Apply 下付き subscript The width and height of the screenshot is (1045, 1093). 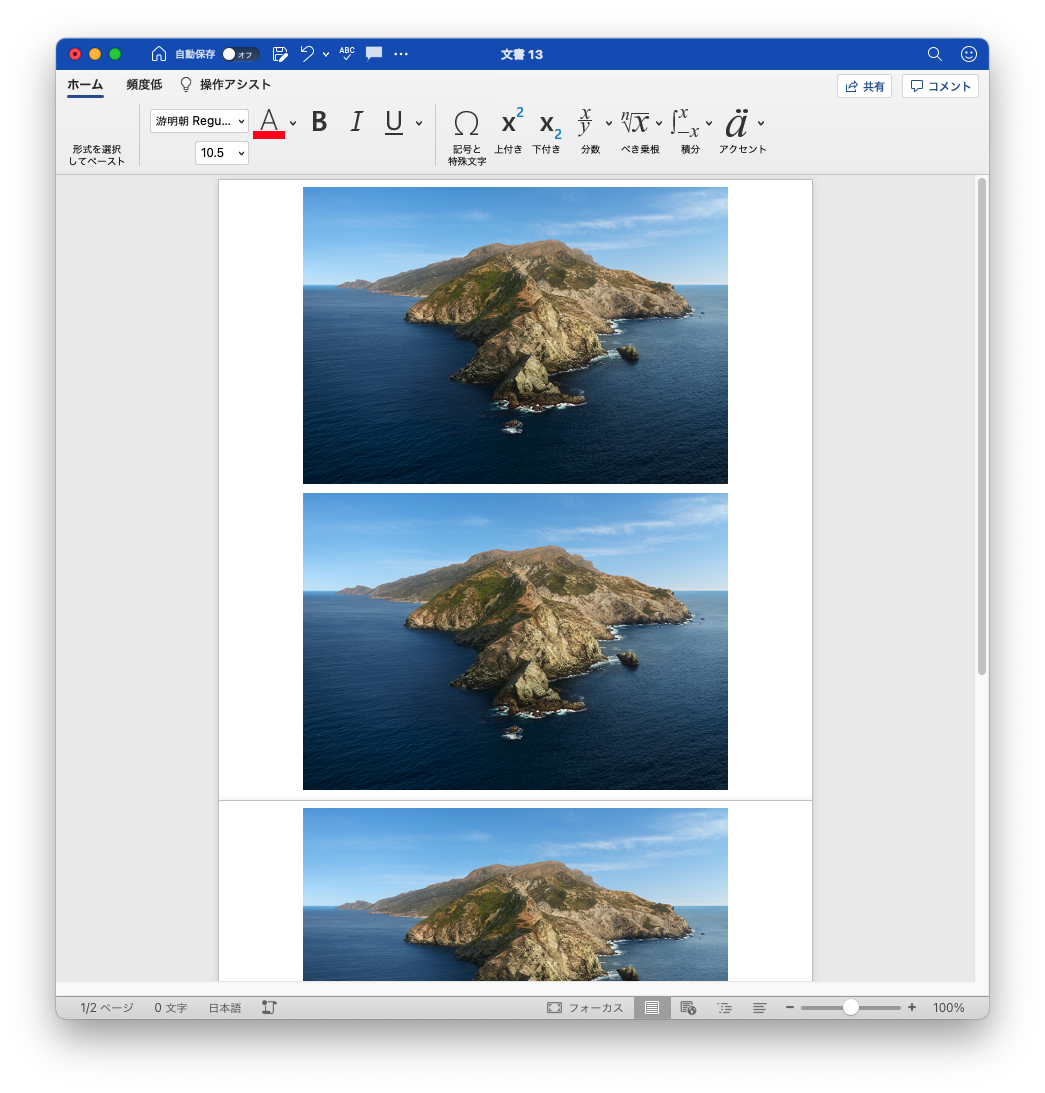click(547, 131)
